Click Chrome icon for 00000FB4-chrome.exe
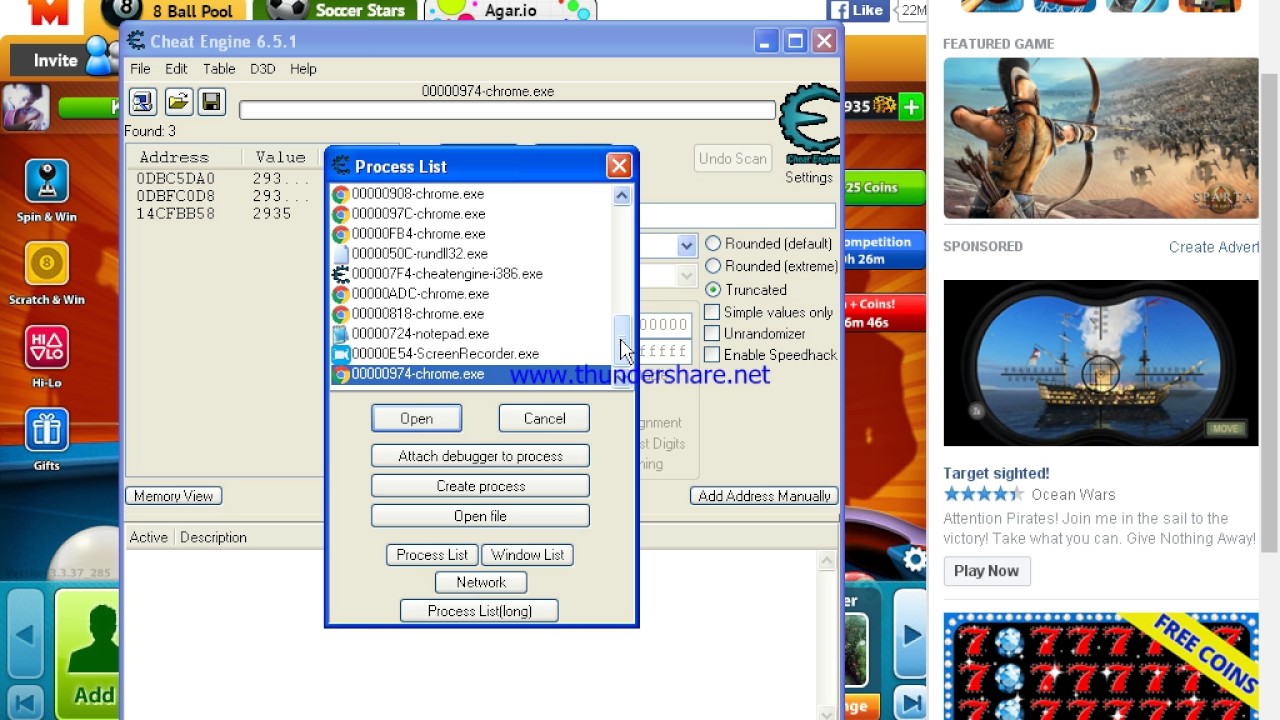The height and width of the screenshot is (720, 1280). 341,234
